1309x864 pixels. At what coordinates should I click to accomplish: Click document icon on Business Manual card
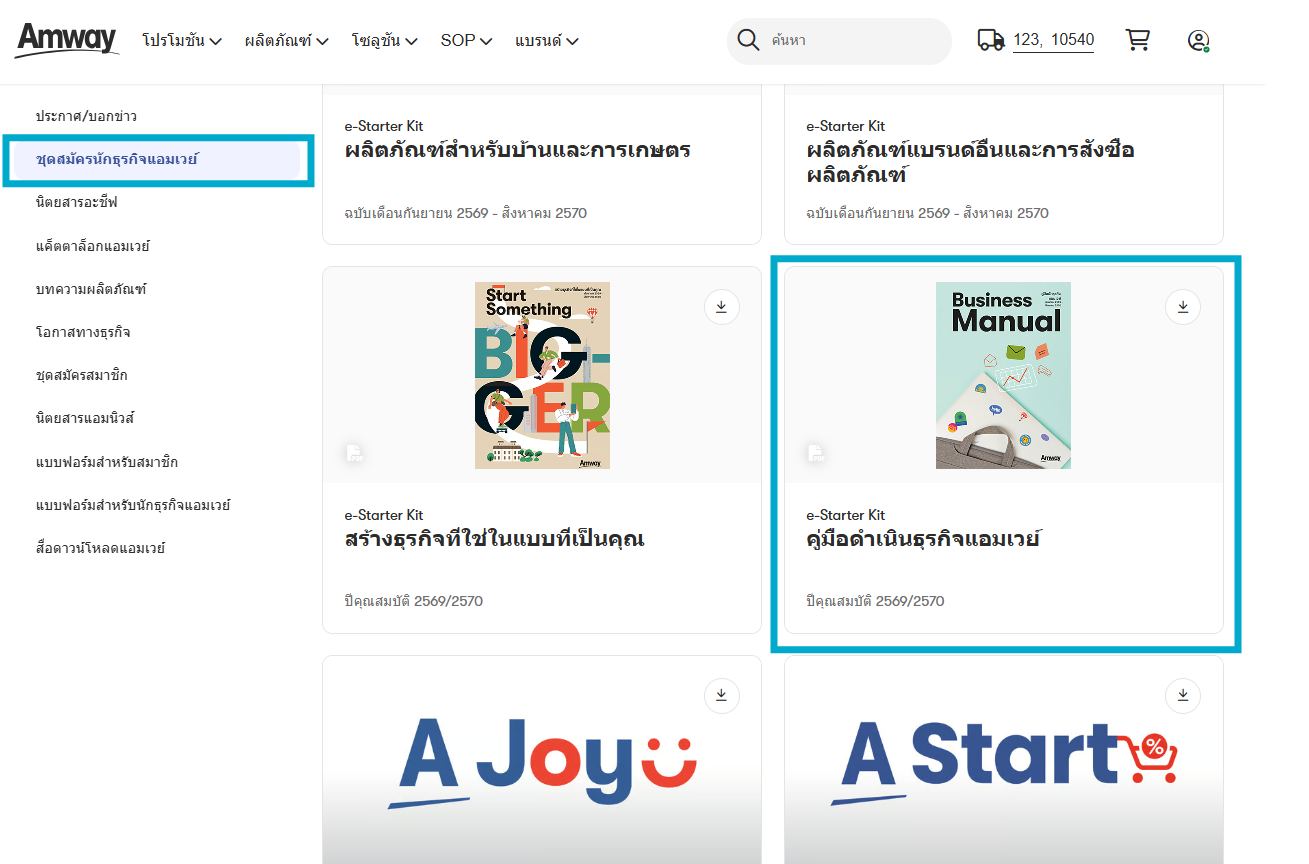pyautogui.click(x=816, y=455)
